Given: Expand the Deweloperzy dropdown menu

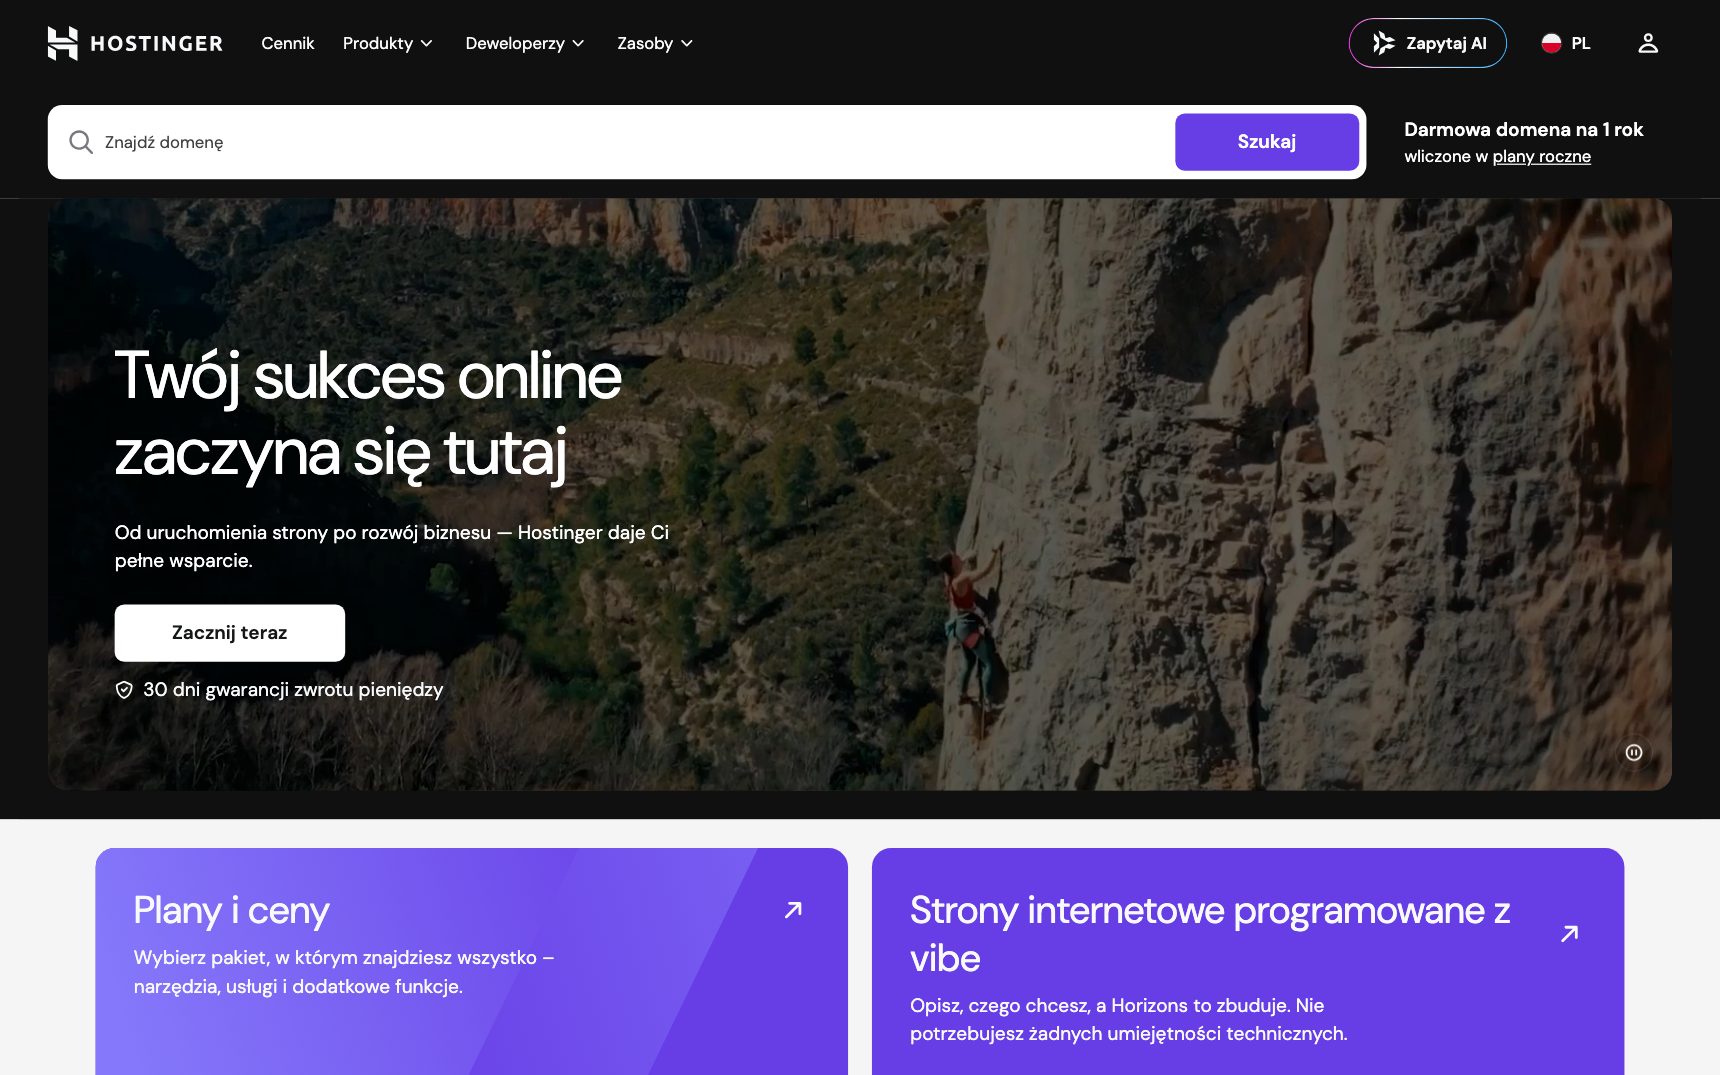Looking at the screenshot, I should (525, 43).
